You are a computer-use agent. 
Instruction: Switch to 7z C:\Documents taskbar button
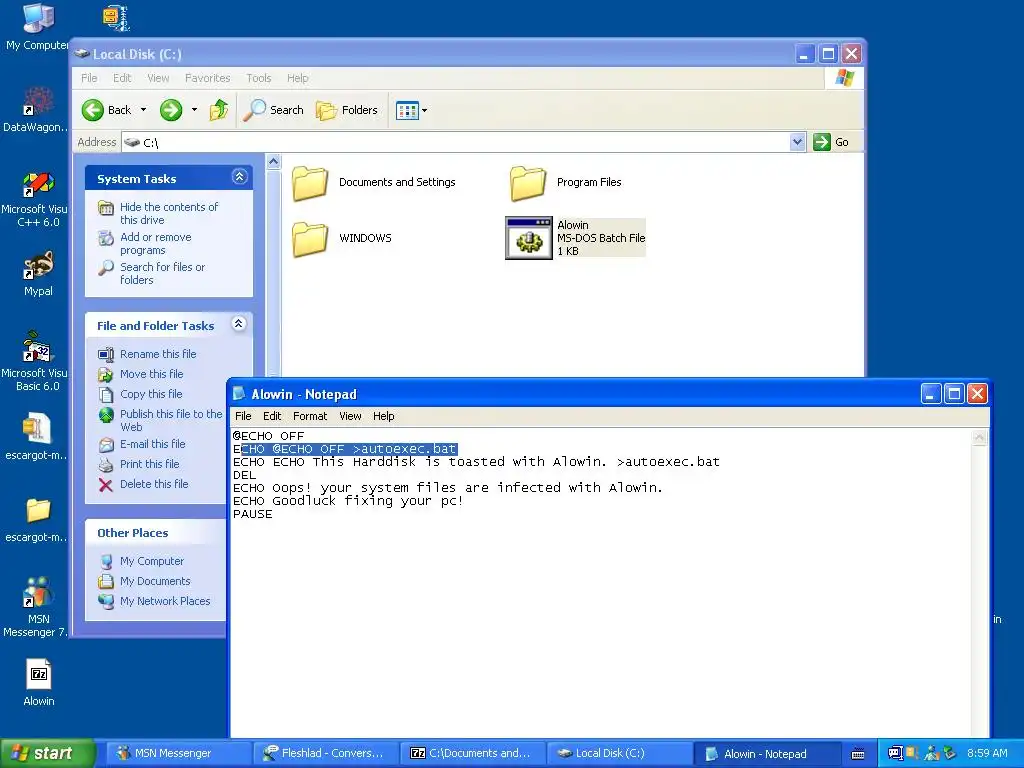[471, 753]
